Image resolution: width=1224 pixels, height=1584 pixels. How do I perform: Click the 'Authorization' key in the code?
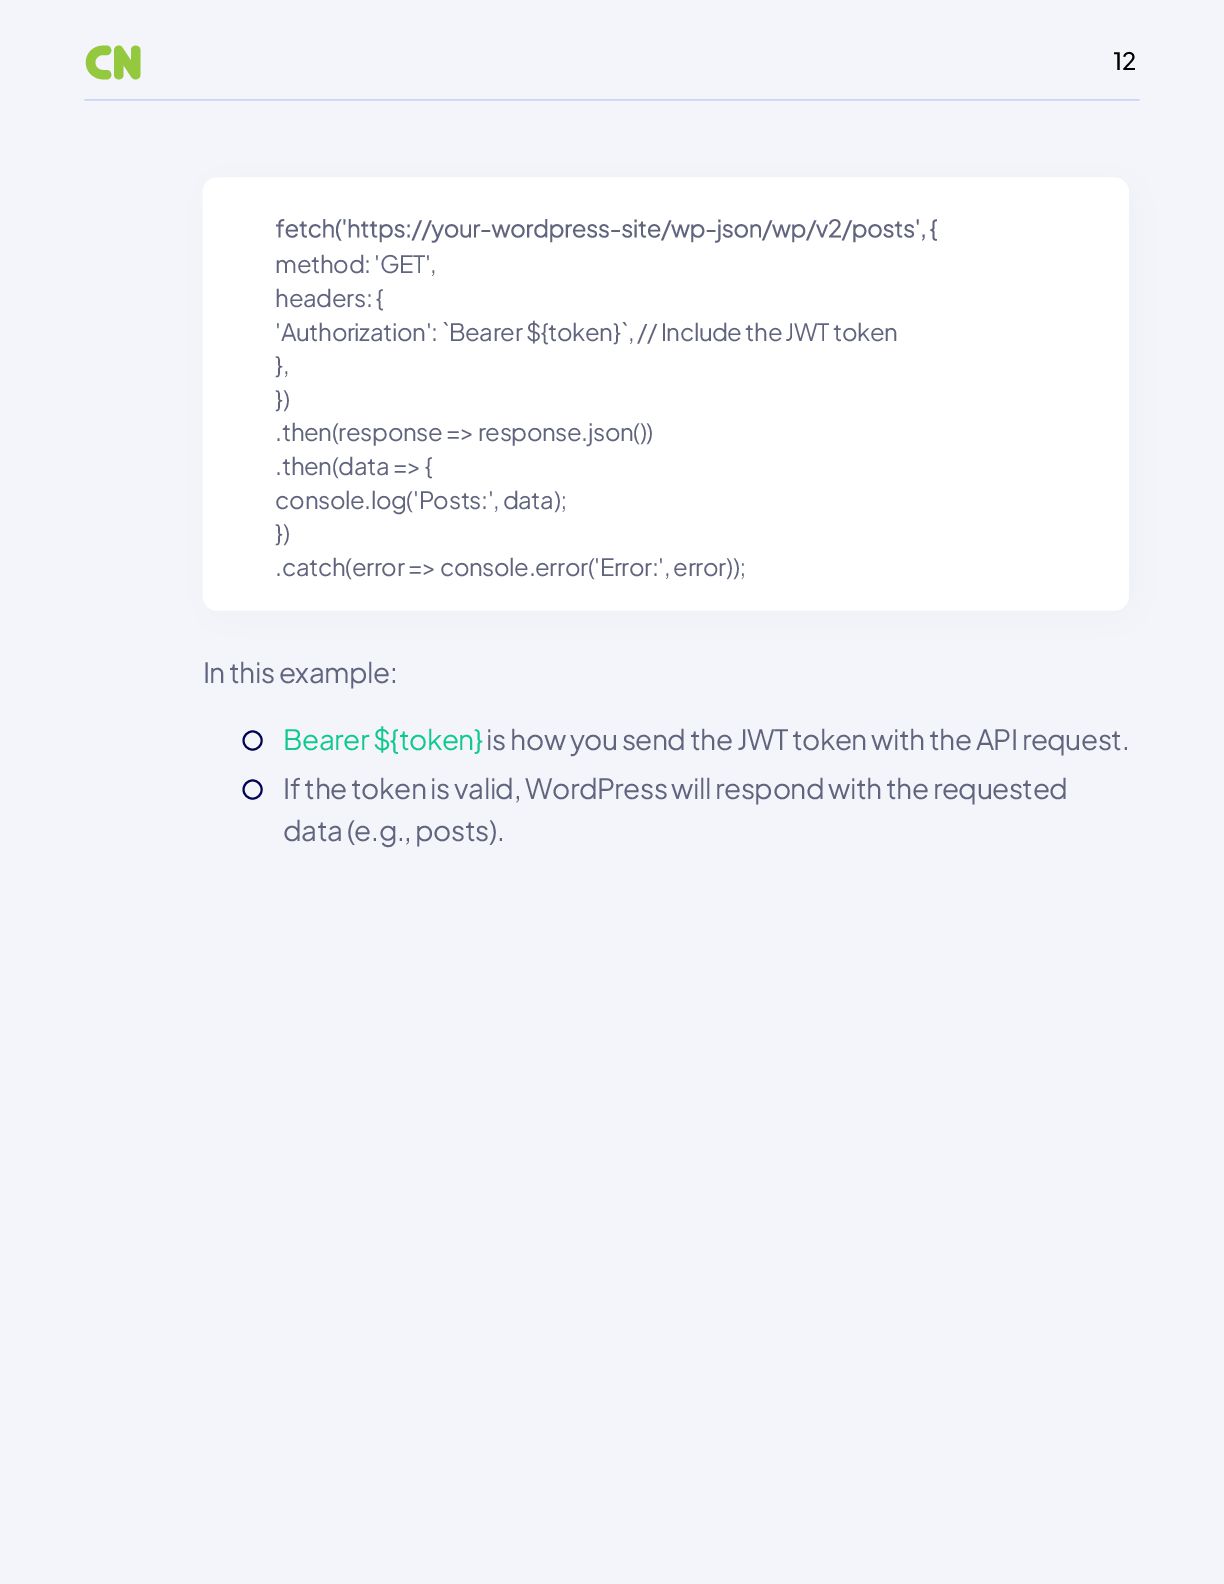(353, 332)
